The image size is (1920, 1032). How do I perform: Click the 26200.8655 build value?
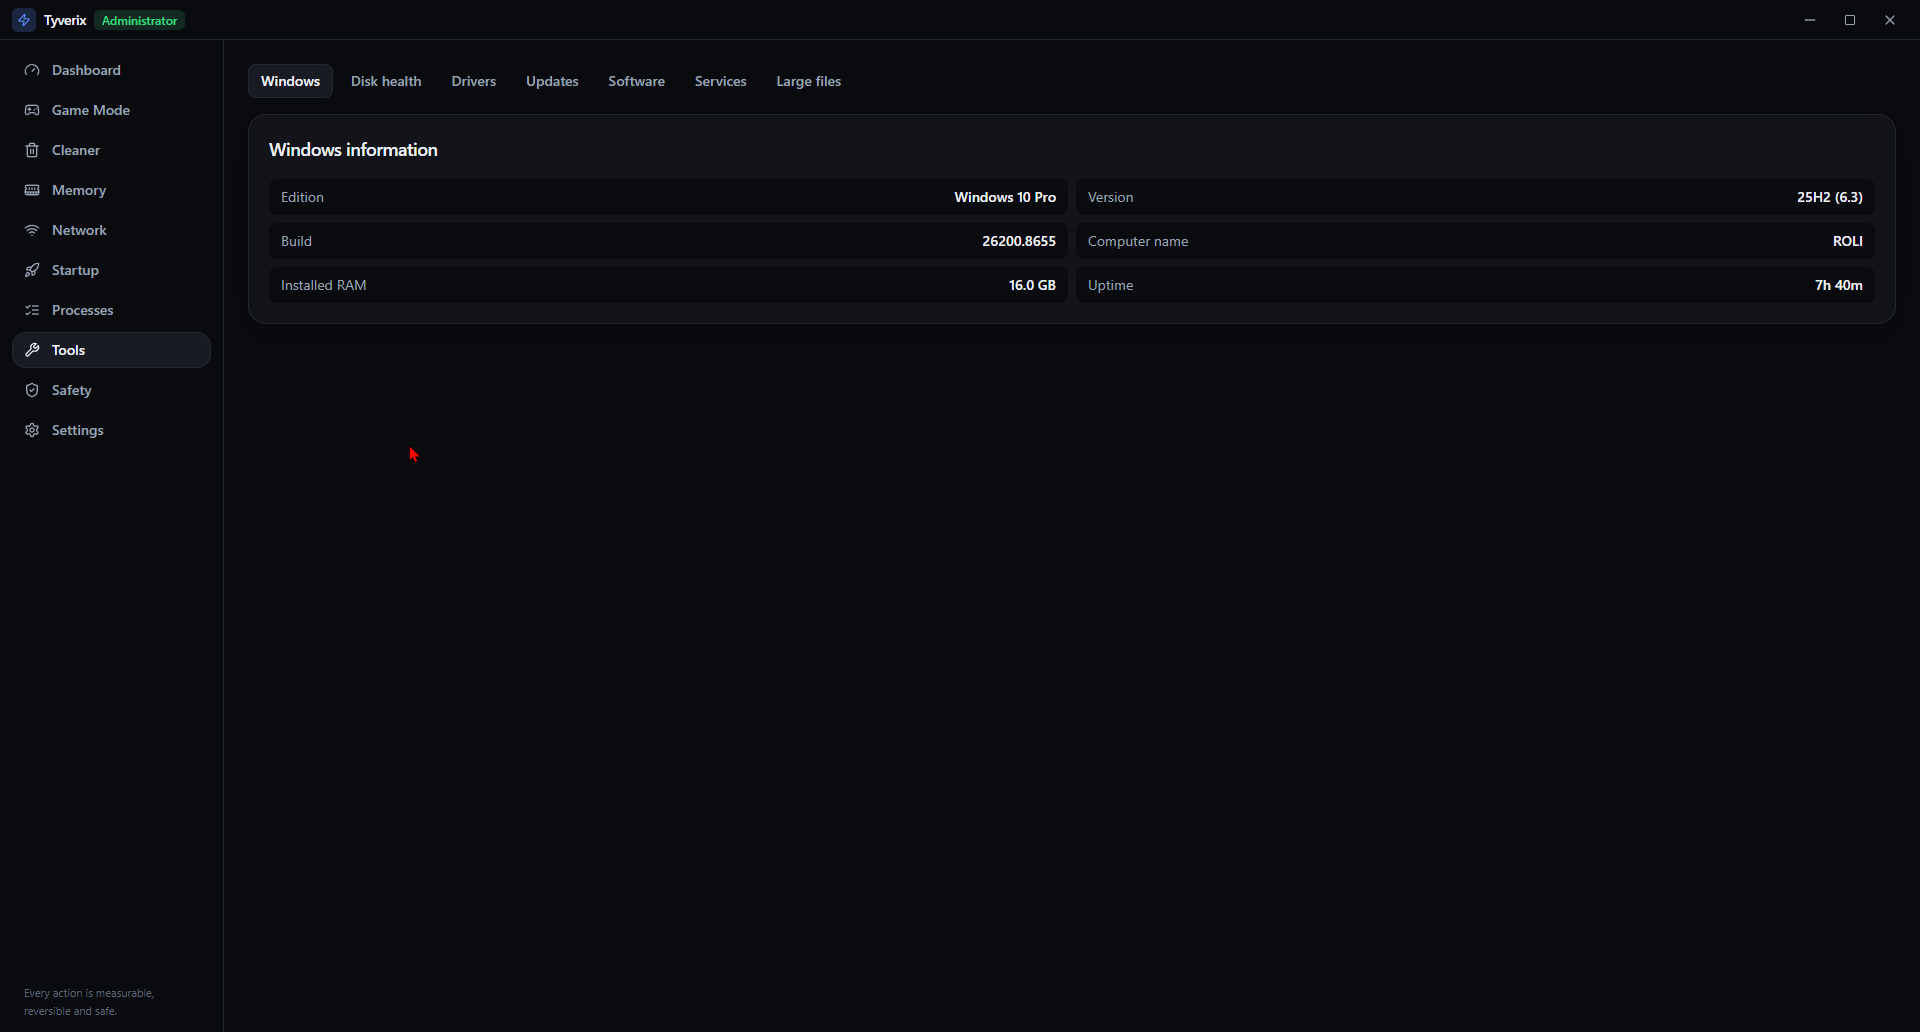pyautogui.click(x=1019, y=241)
